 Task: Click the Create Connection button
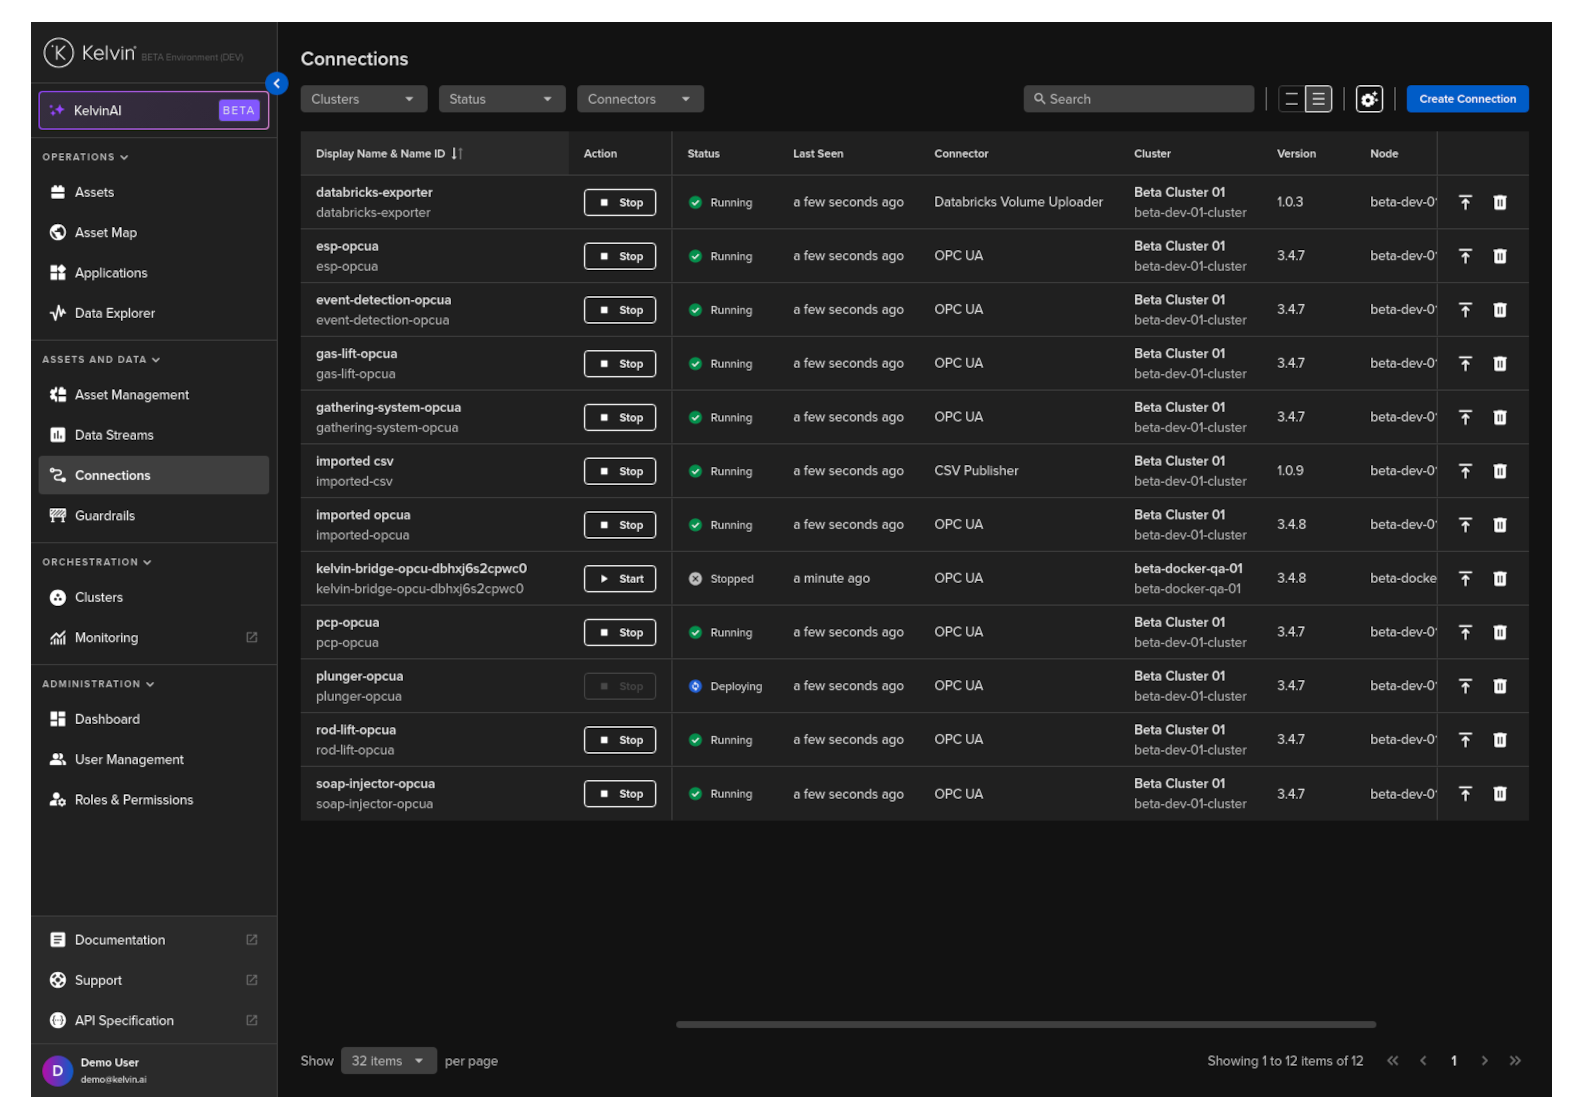coord(1467,99)
